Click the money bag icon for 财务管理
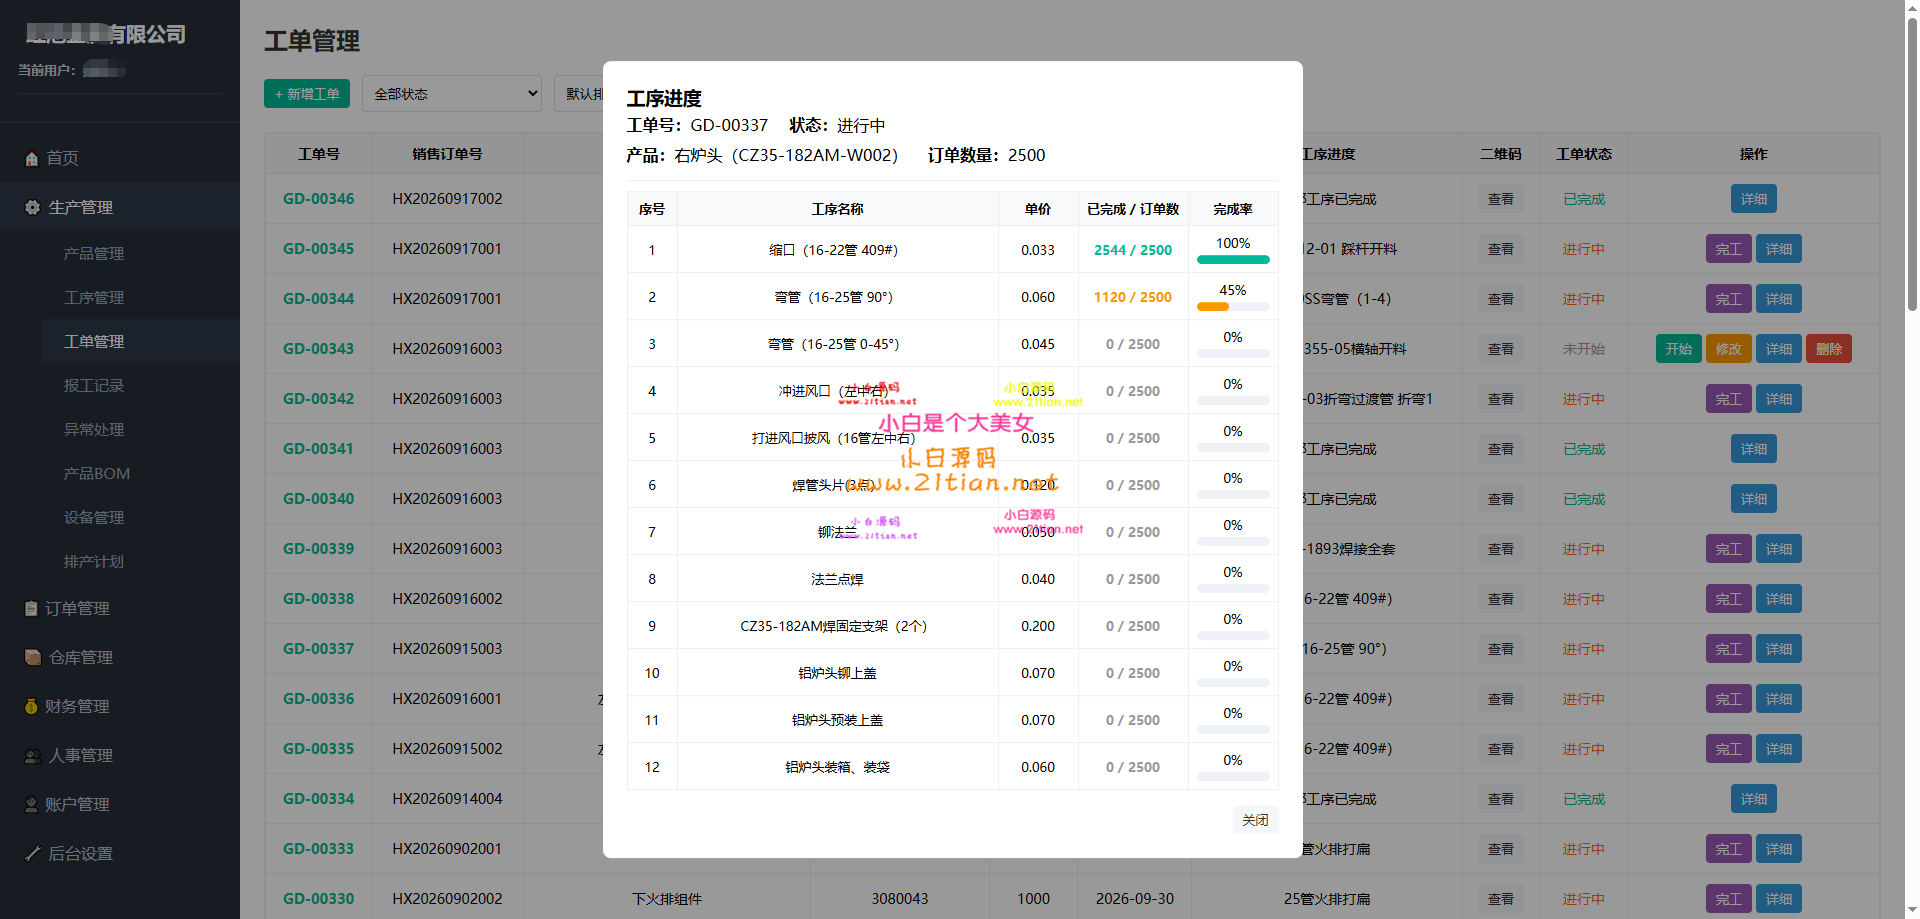This screenshot has height=919, width=1920. (x=31, y=707)
